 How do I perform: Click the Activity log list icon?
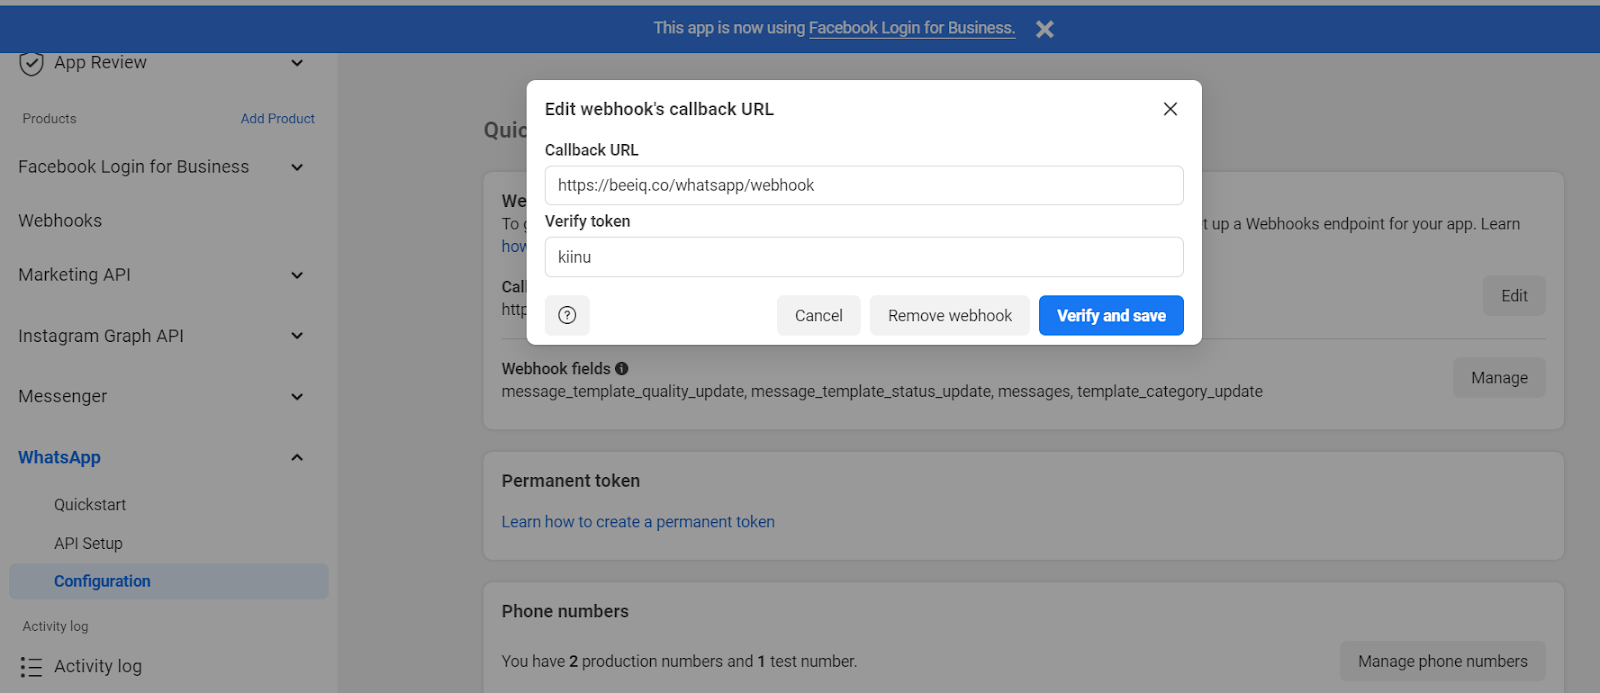[x=31, y=667]
